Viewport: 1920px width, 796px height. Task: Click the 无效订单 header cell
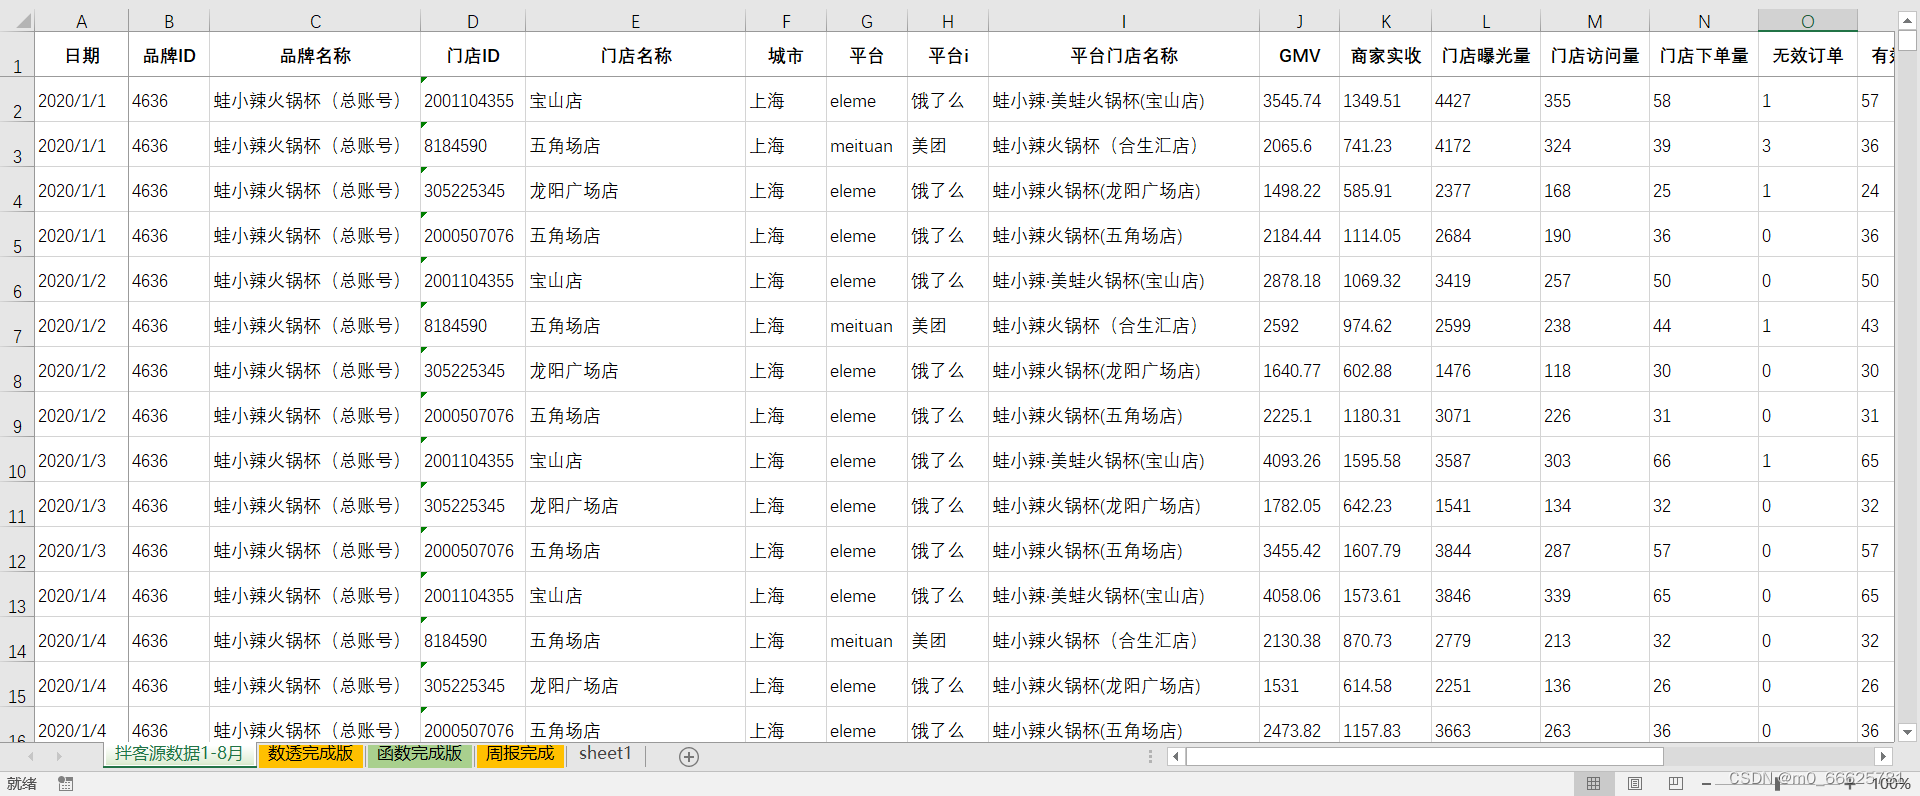click(1808, 56)
